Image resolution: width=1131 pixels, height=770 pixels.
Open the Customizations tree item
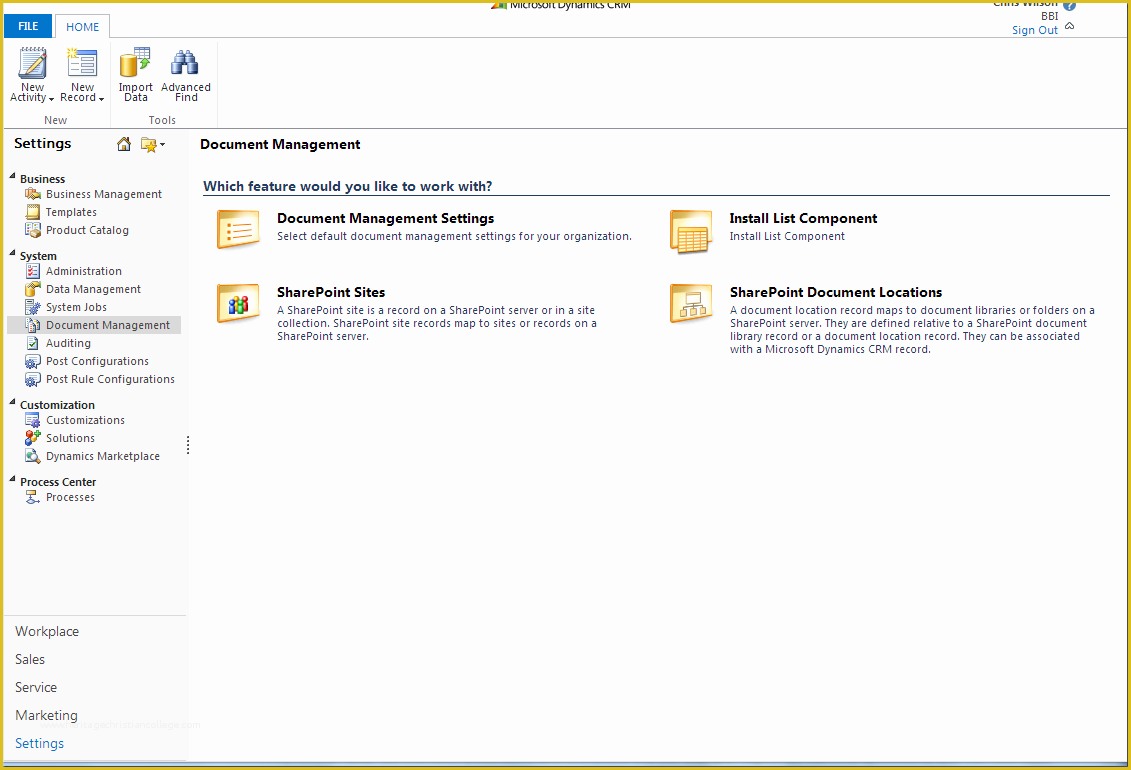[85, 420]
